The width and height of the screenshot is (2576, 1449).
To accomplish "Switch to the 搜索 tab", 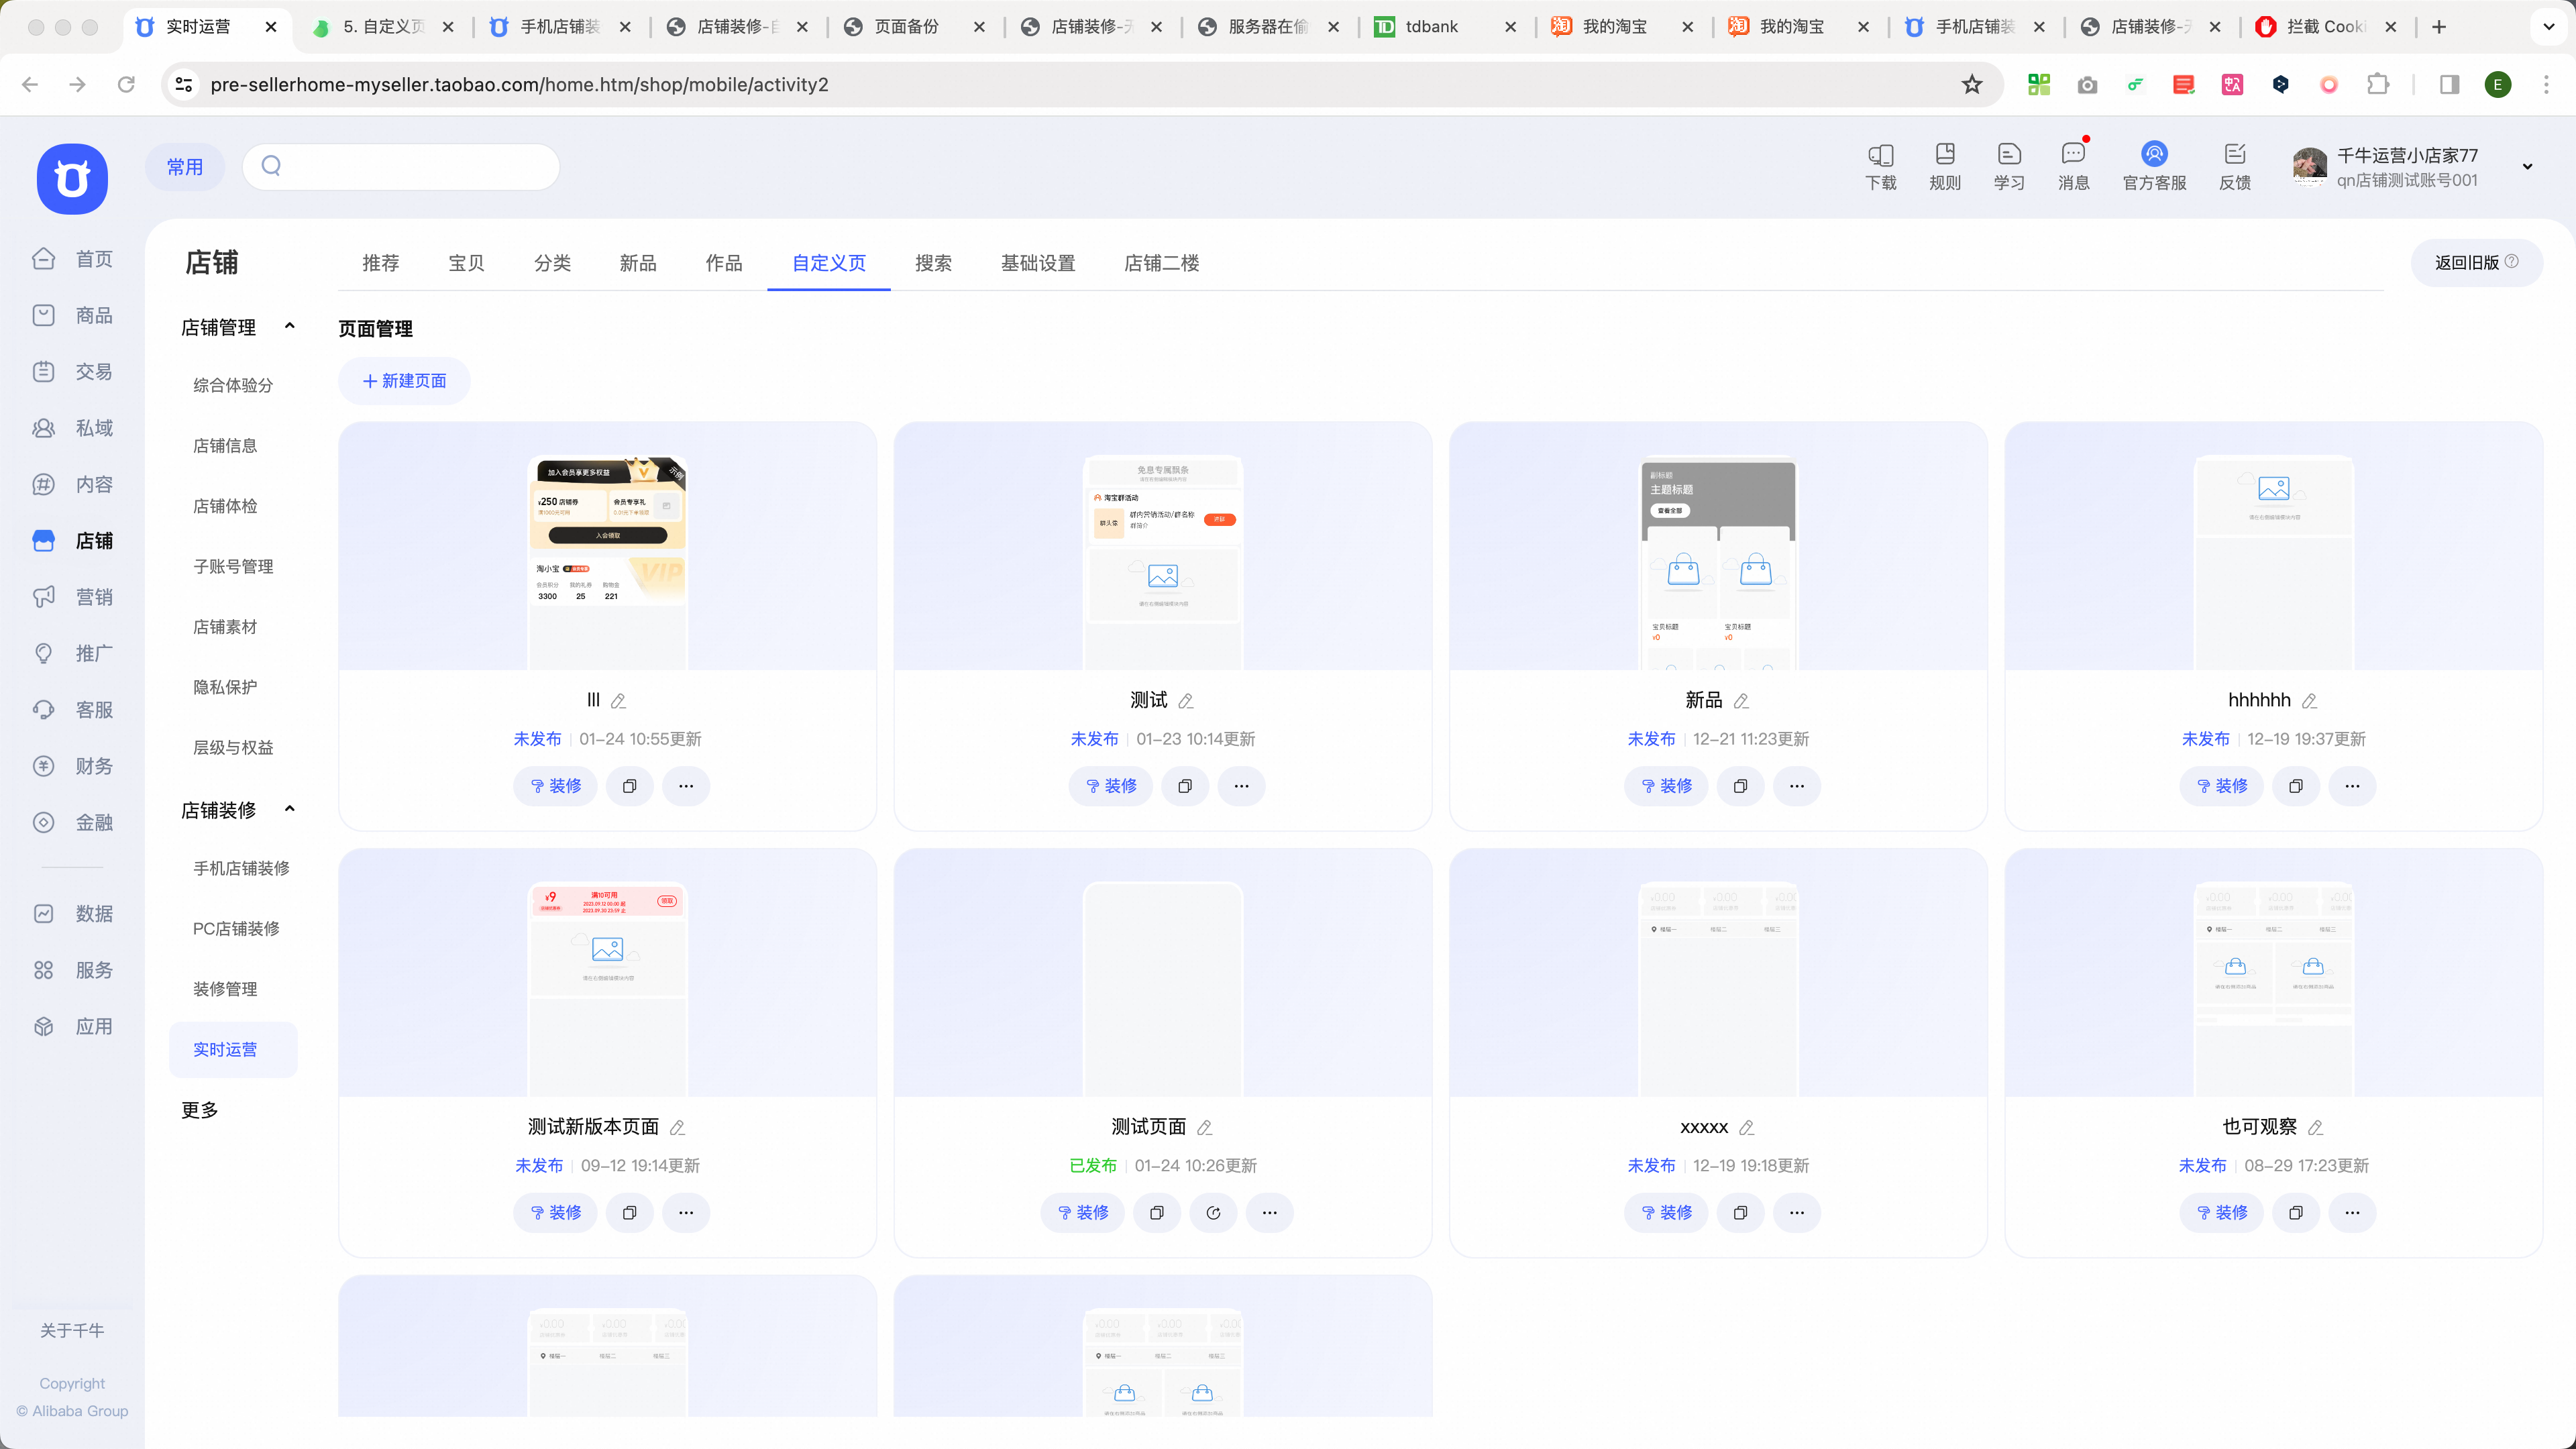I will (x=933, y=263).
